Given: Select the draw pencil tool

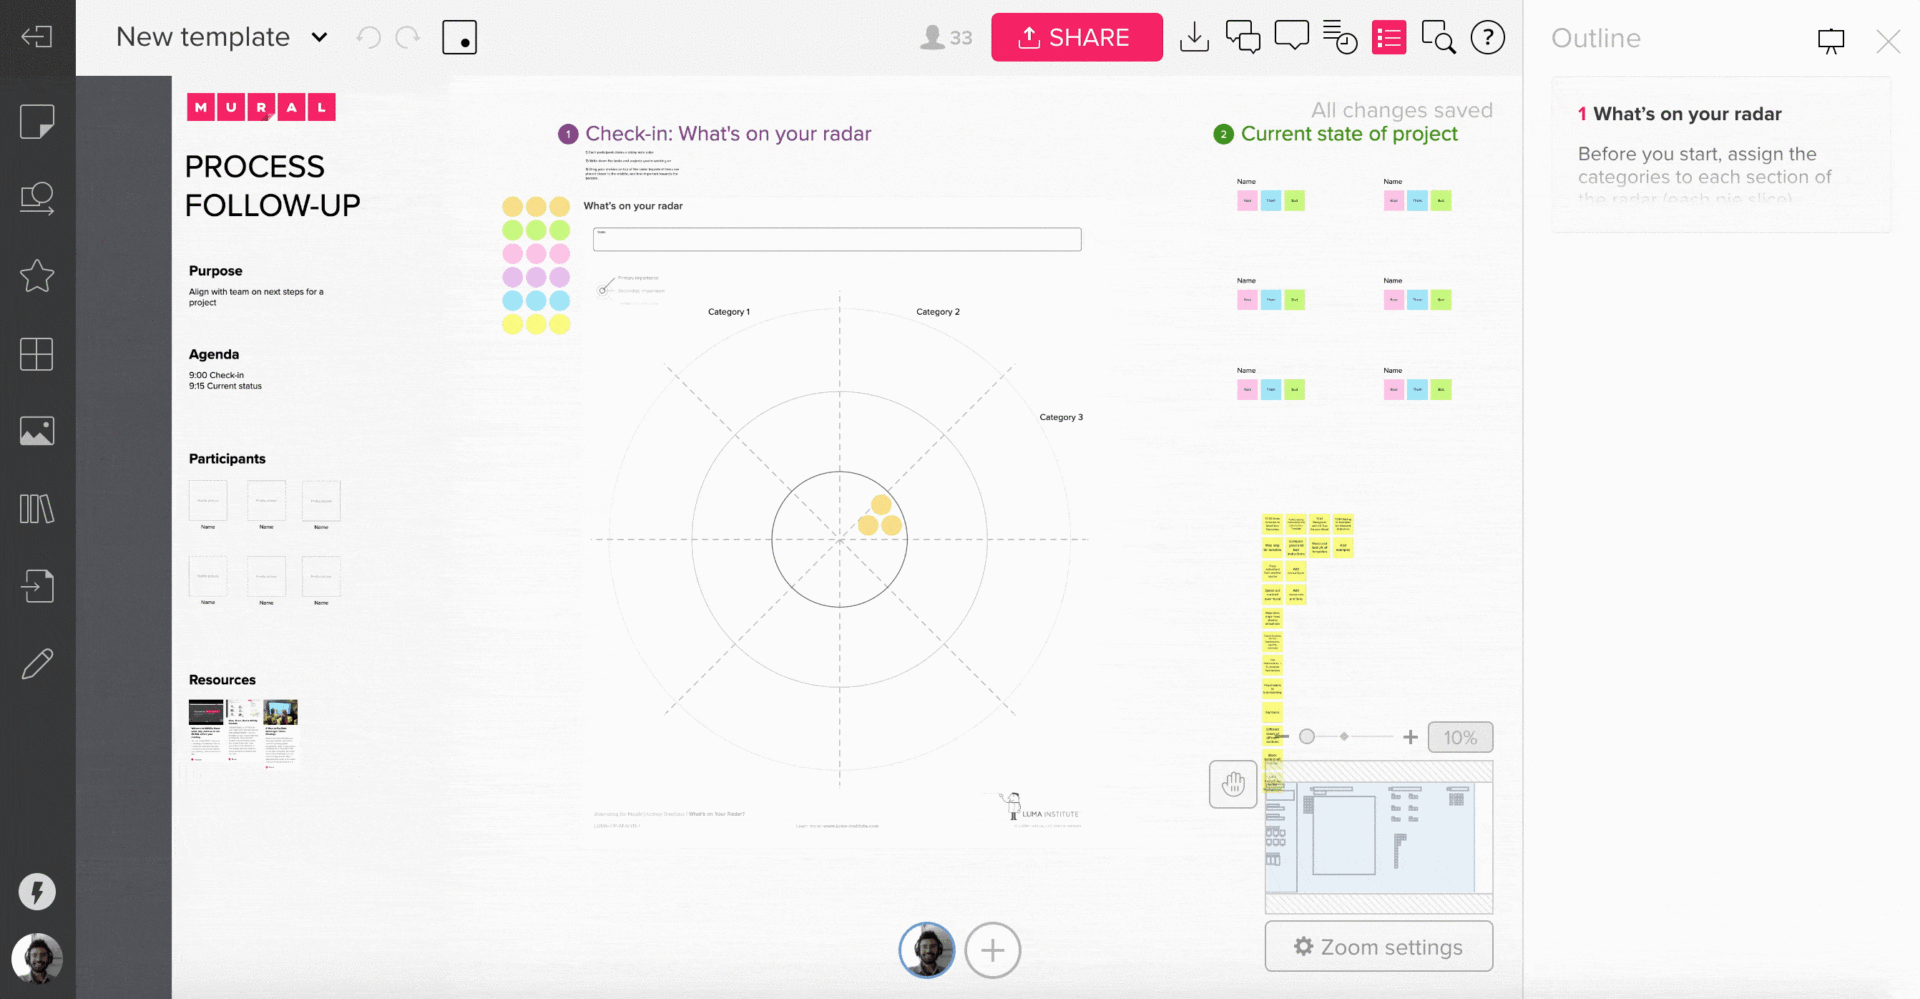Looking at the screenshot, I should 37,664.
